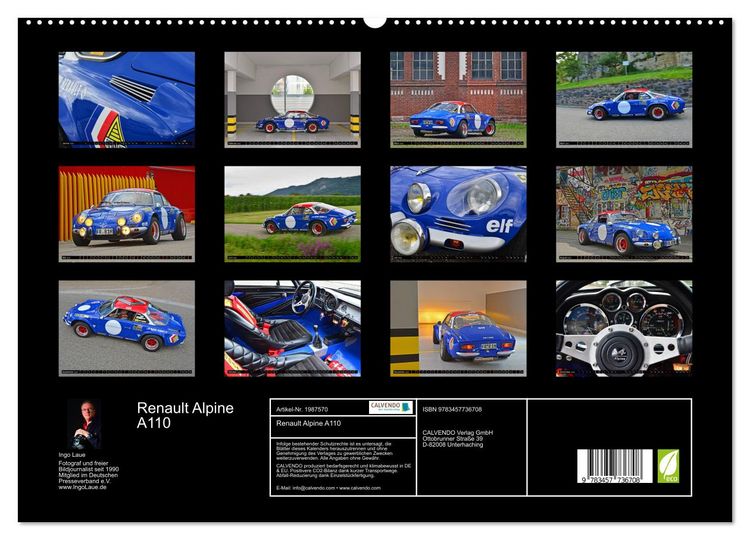Open the thumbnail with round window garage
Image resolution: width=750 pixels, height=540 pixels.
[x=292, y=99]
